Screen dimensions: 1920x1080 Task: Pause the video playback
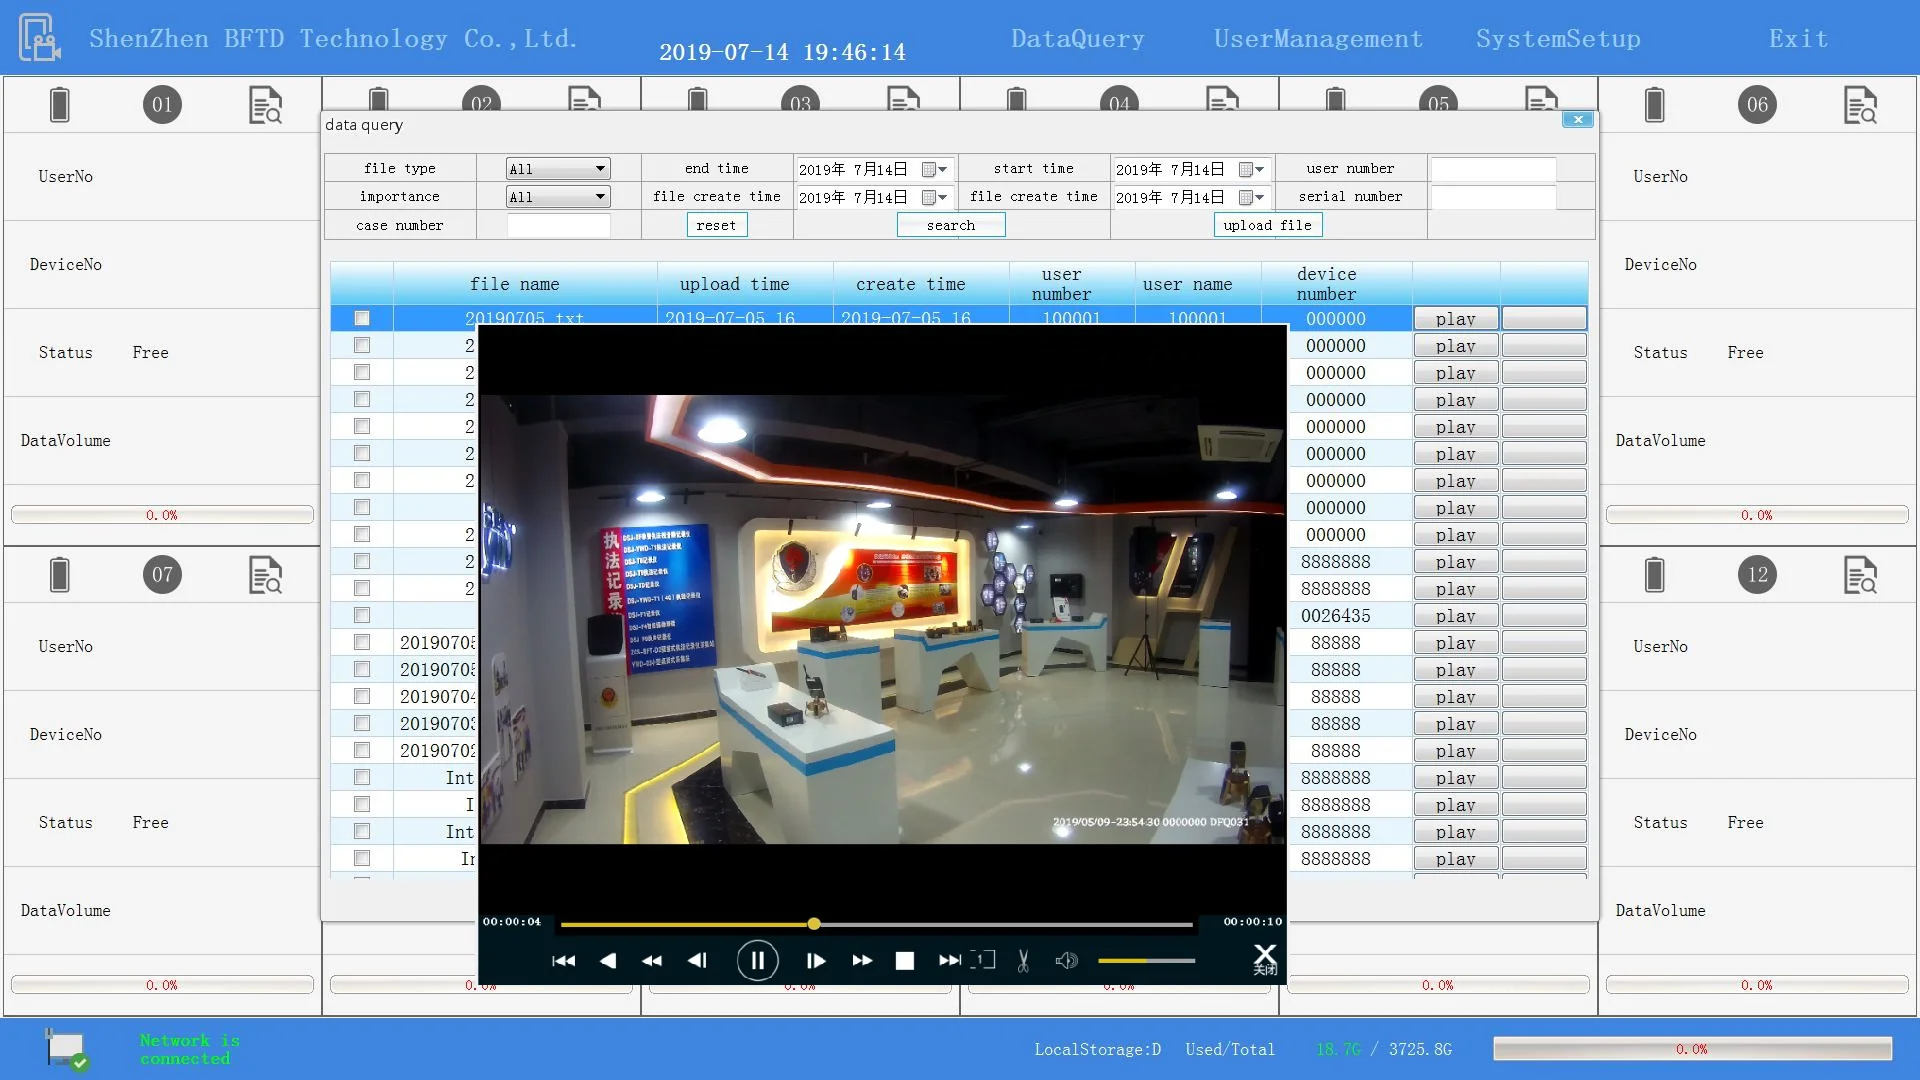(x=757, y=961)
